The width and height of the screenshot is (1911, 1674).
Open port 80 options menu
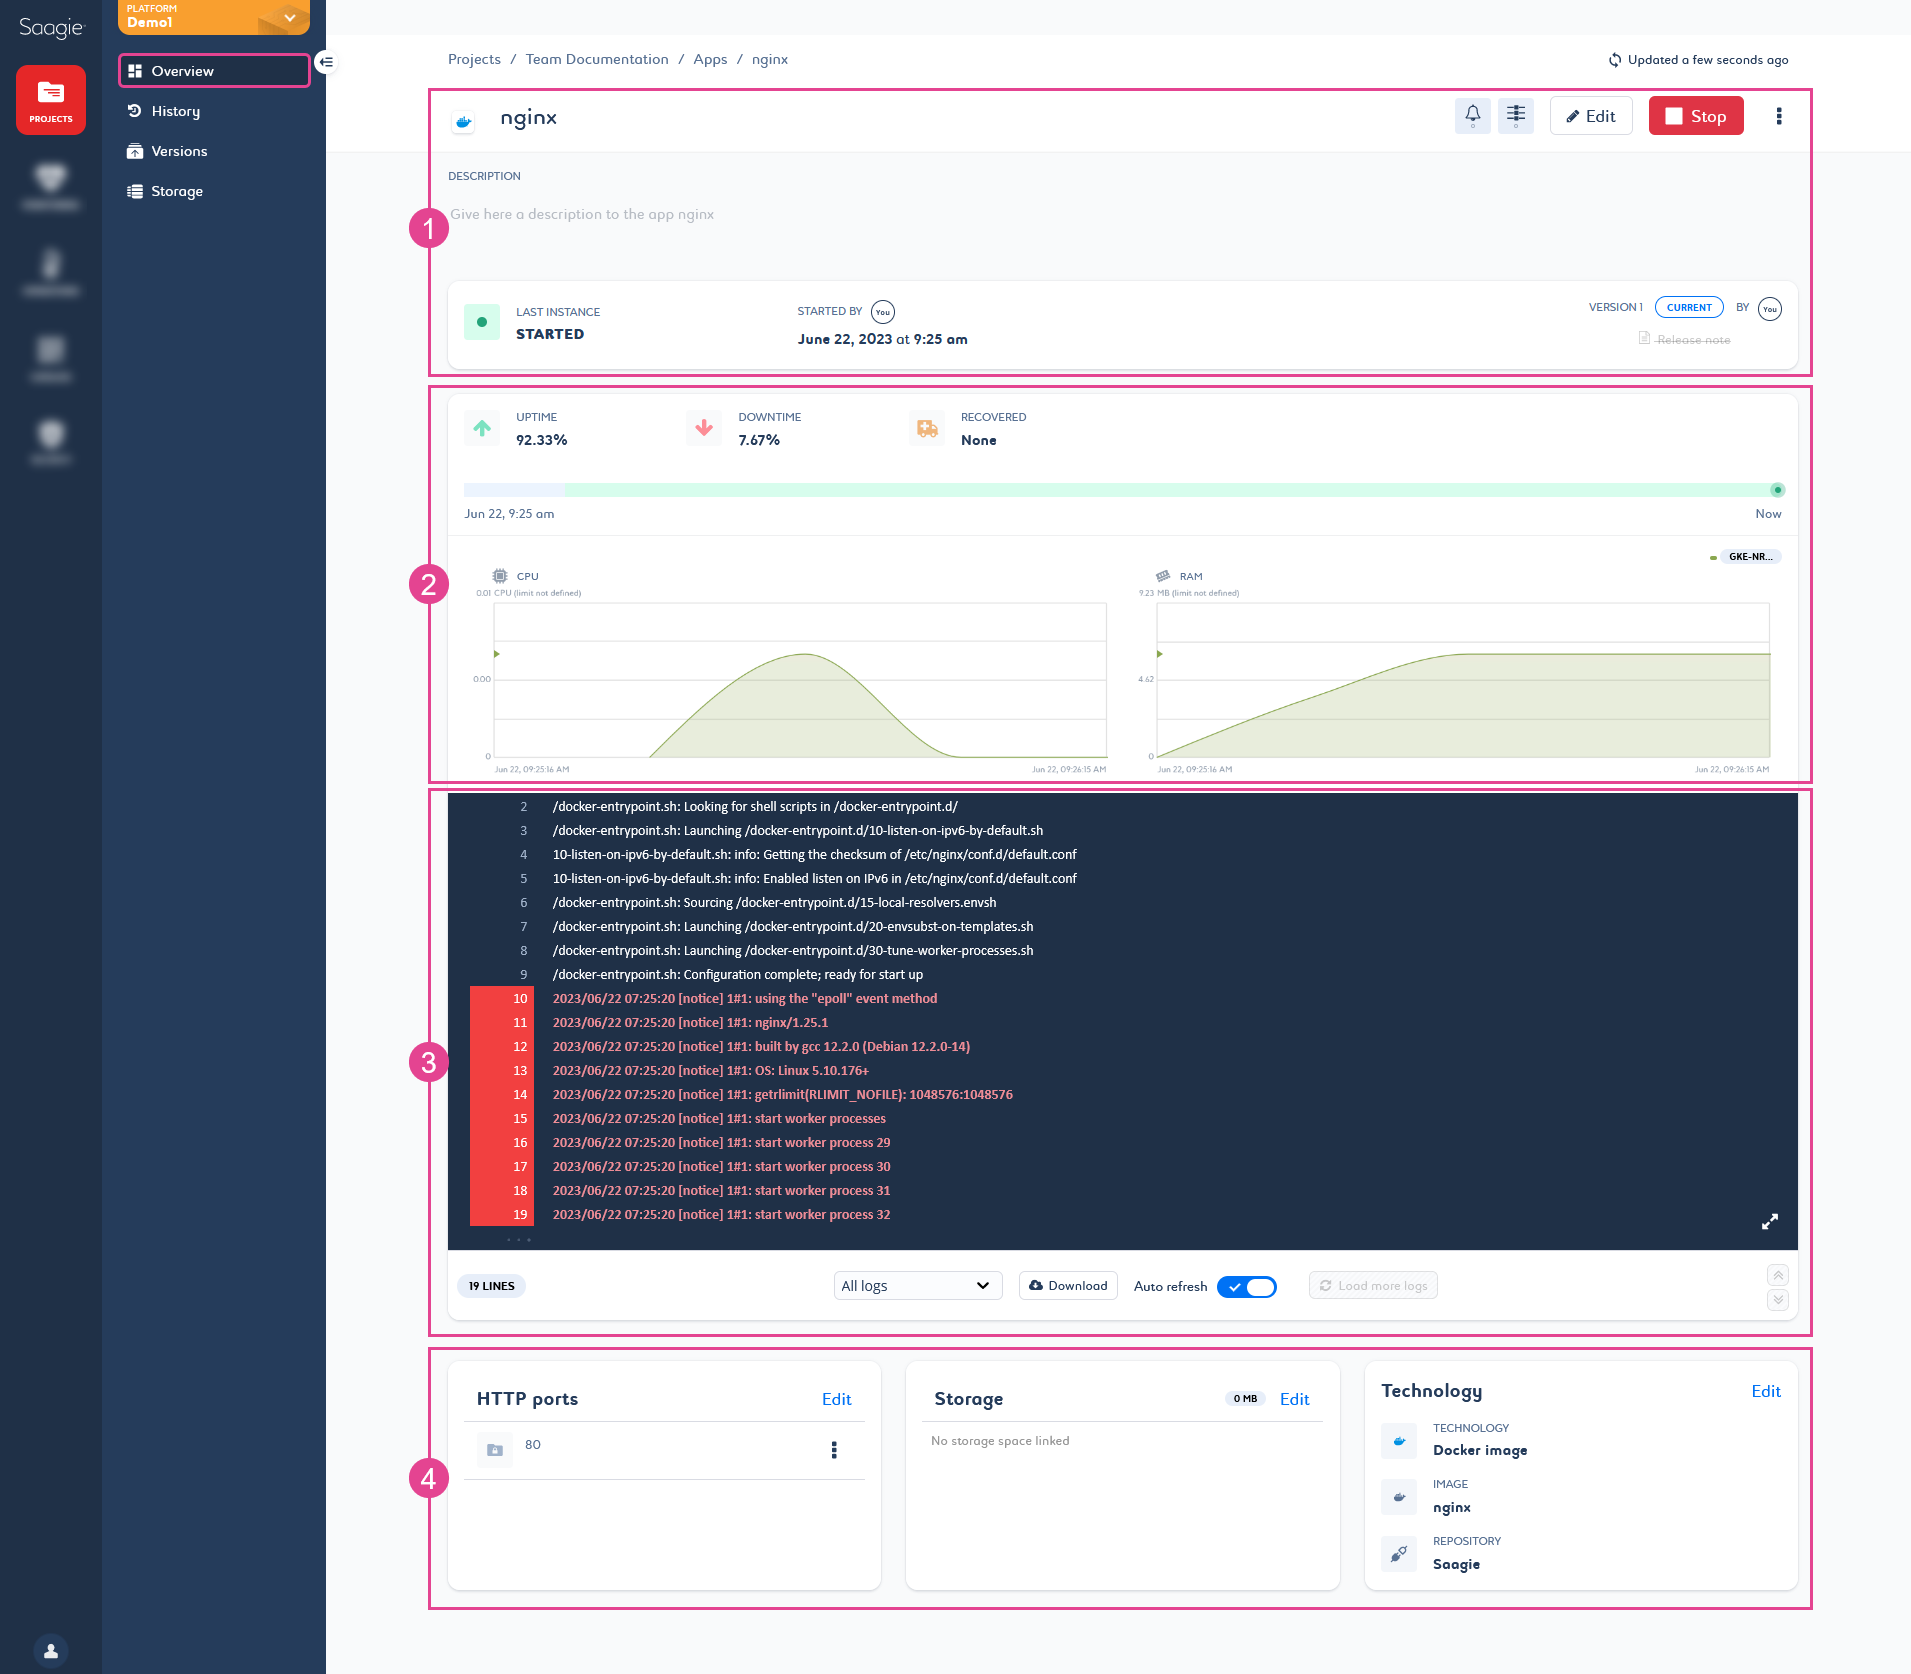pos(834,1450)
